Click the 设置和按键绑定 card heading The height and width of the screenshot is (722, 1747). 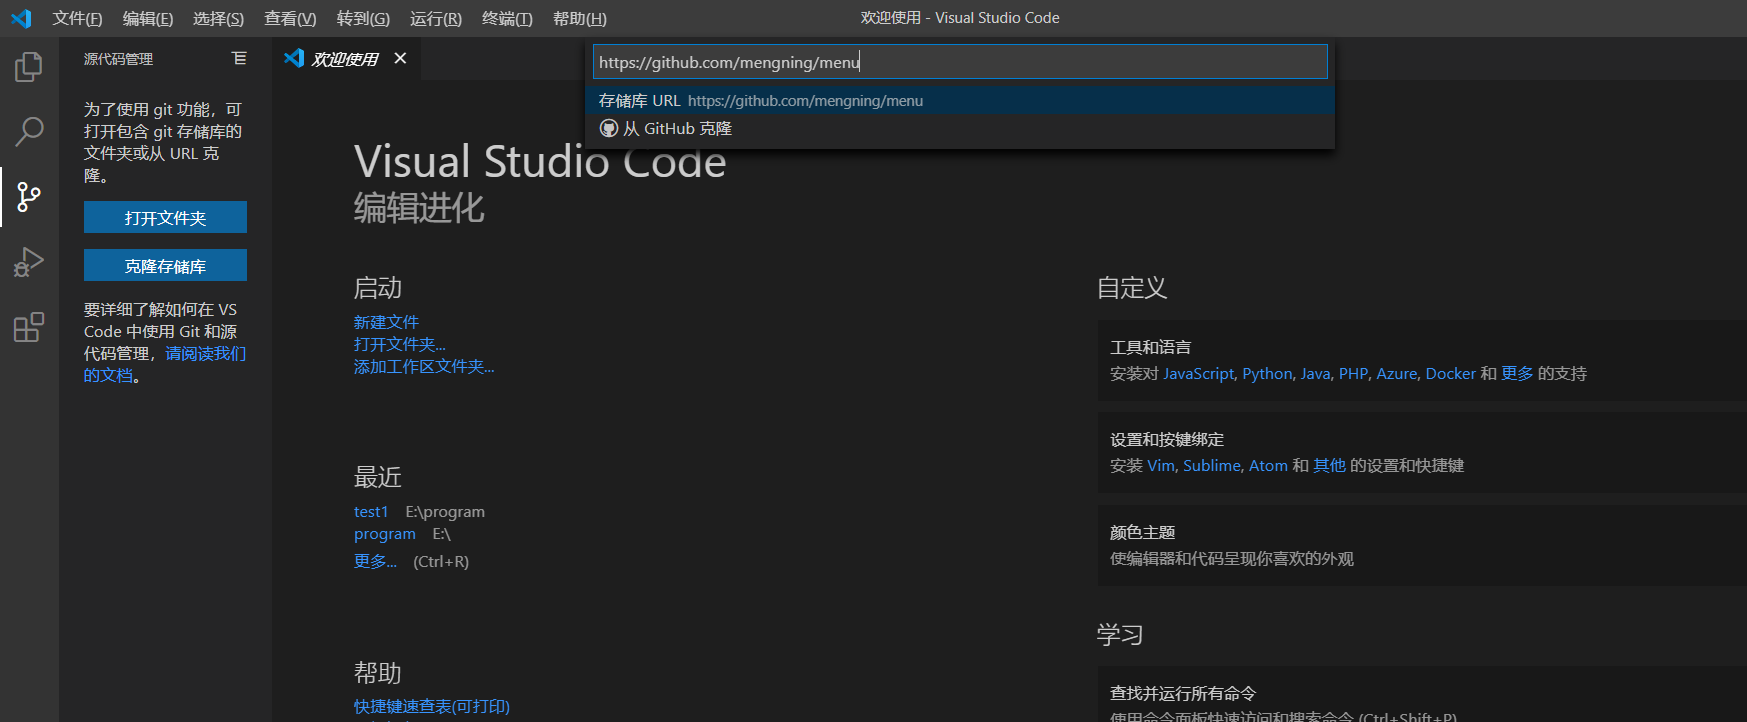[1167, 439]
